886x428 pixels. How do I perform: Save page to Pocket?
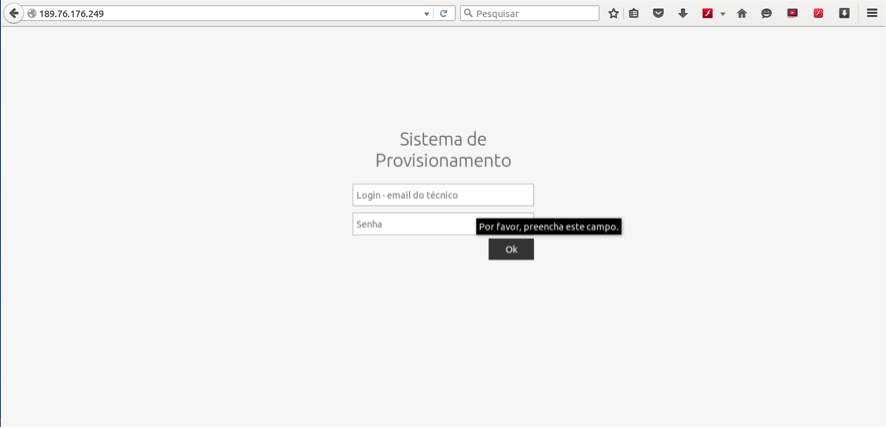658,13
